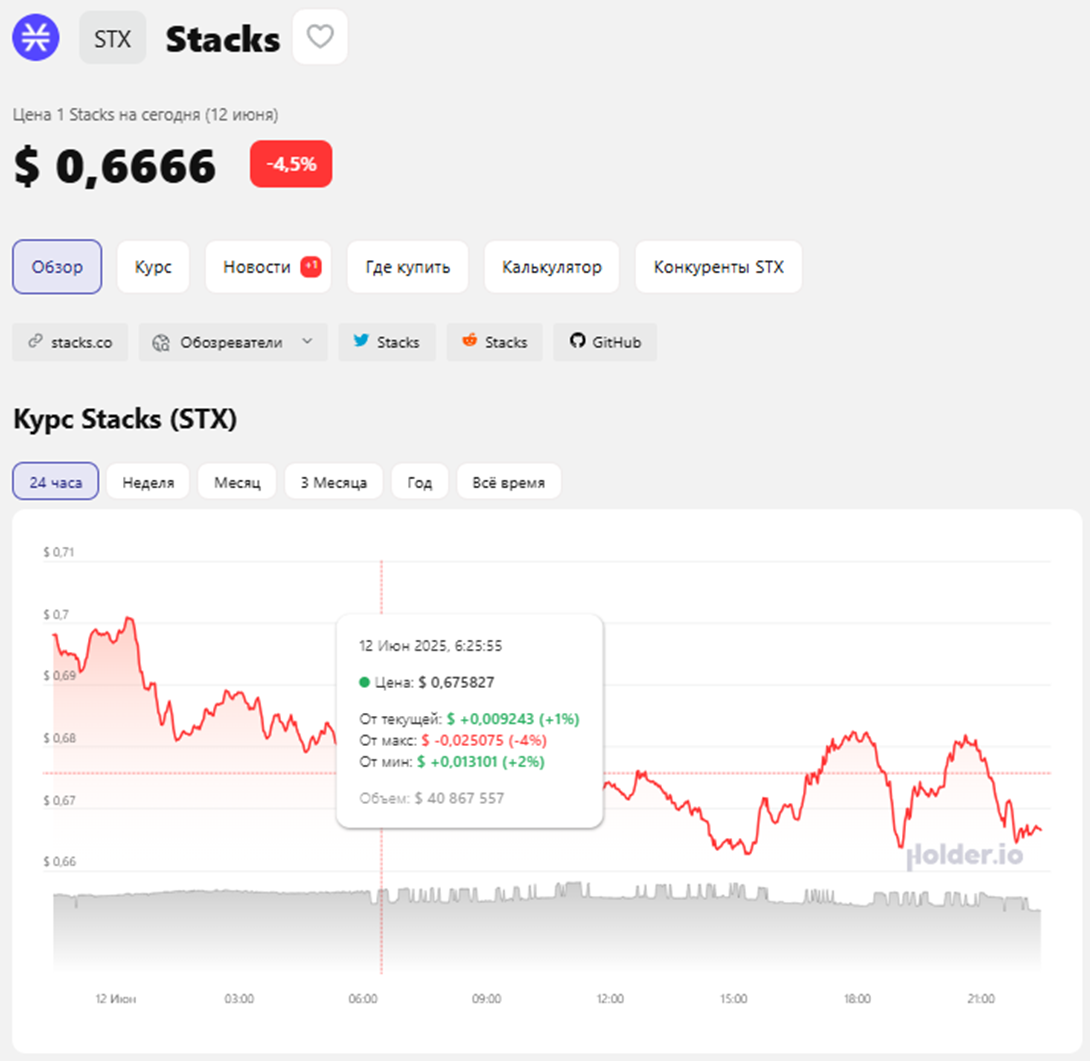Expand the Обозреватели dropdown

(233, 342)
